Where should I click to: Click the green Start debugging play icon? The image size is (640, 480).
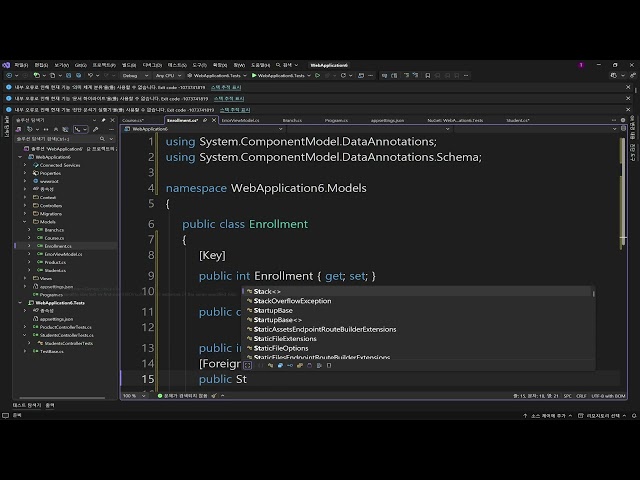coord(254,76)
